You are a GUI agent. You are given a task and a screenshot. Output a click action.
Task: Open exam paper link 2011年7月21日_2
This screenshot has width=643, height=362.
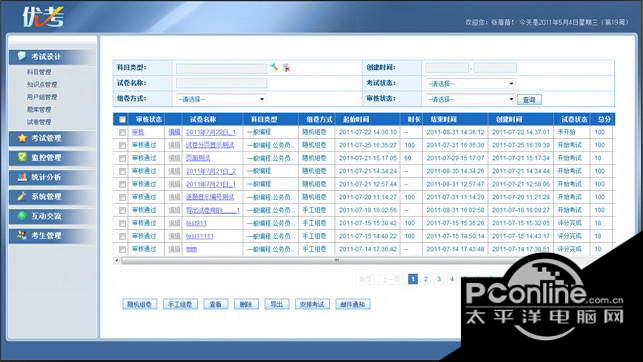pyautogui.click(x=211, y=171)
